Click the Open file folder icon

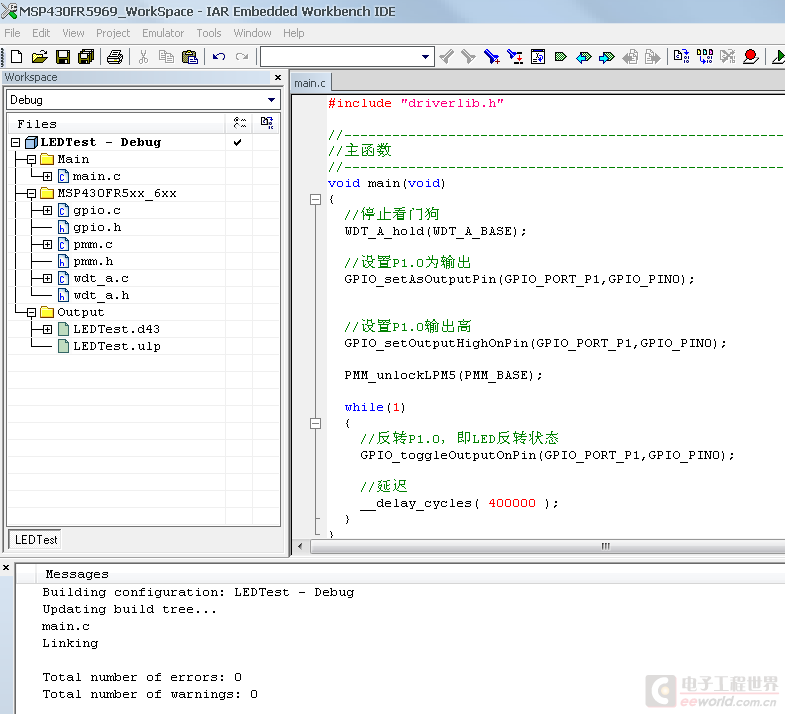[40, 57]
